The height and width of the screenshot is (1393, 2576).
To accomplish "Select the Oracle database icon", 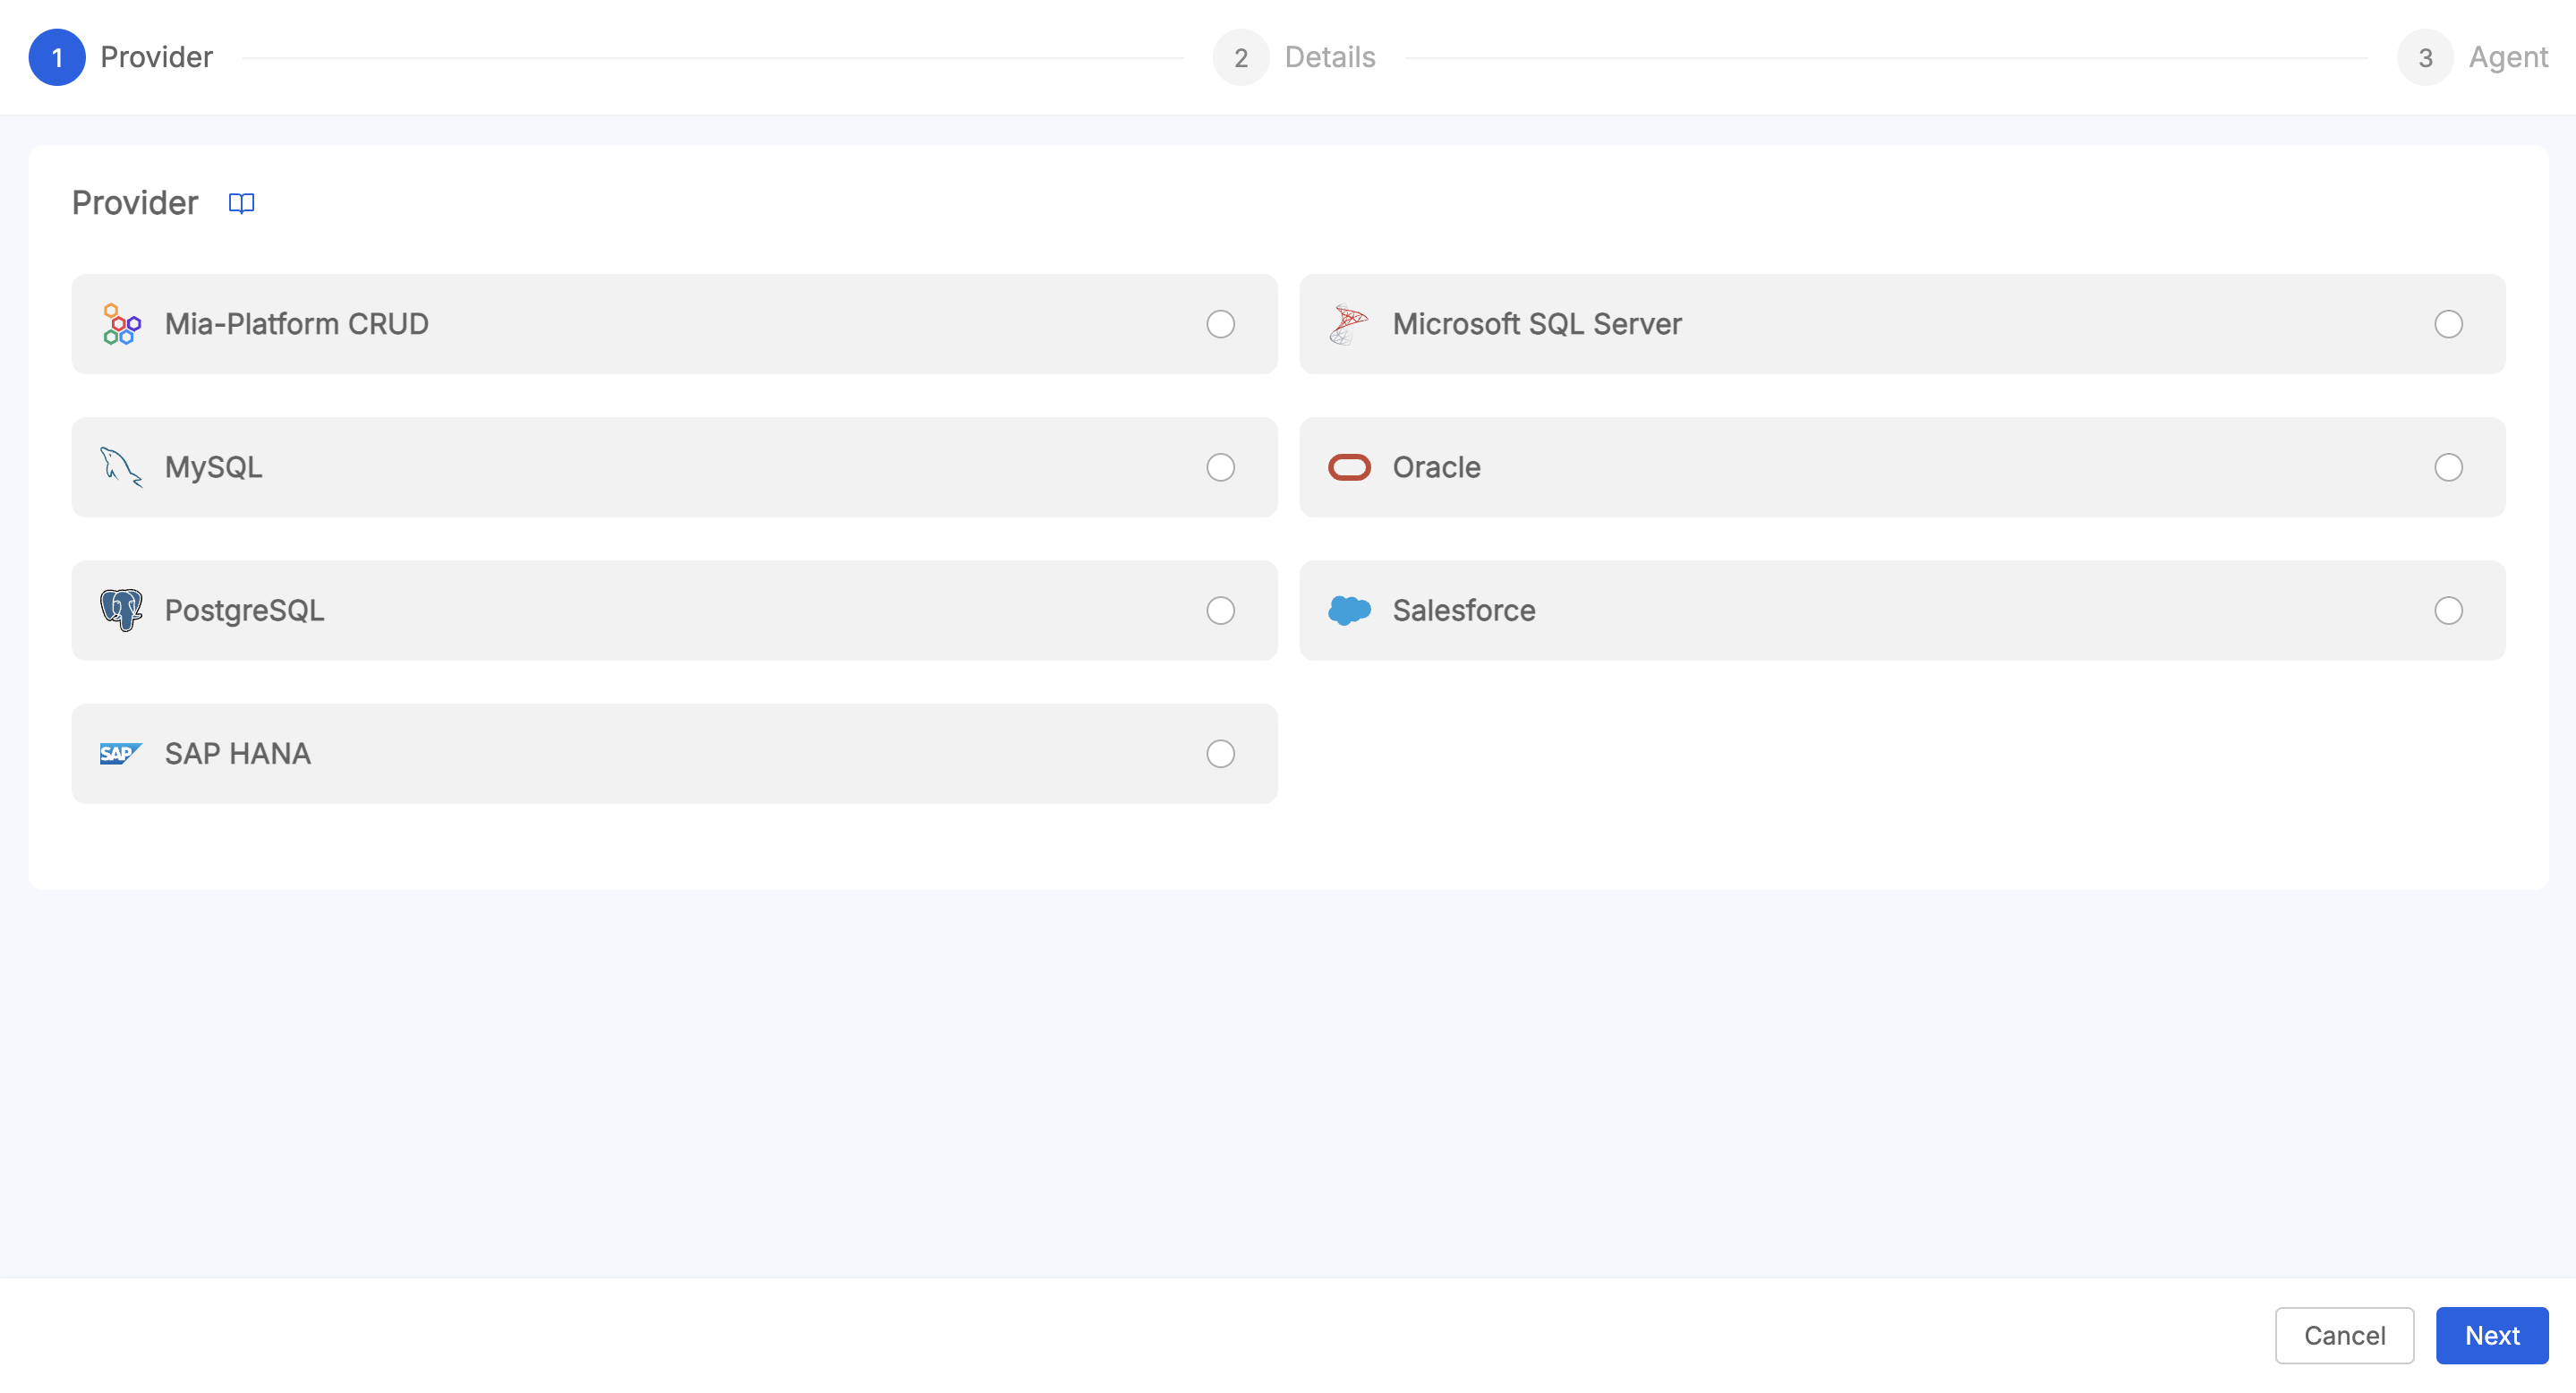I will [1348, 465].
